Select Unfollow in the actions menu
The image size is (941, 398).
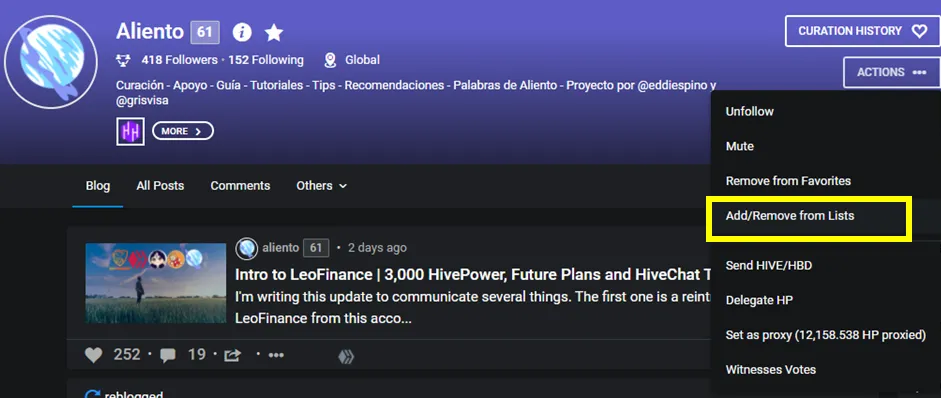coord(750,112)
